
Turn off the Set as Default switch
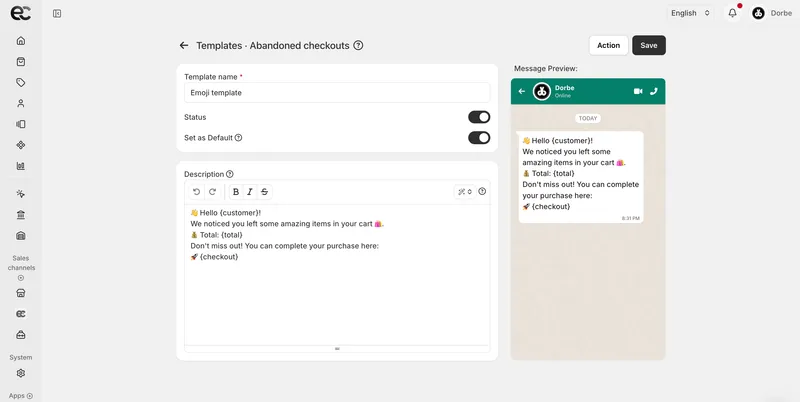point(479,138)
